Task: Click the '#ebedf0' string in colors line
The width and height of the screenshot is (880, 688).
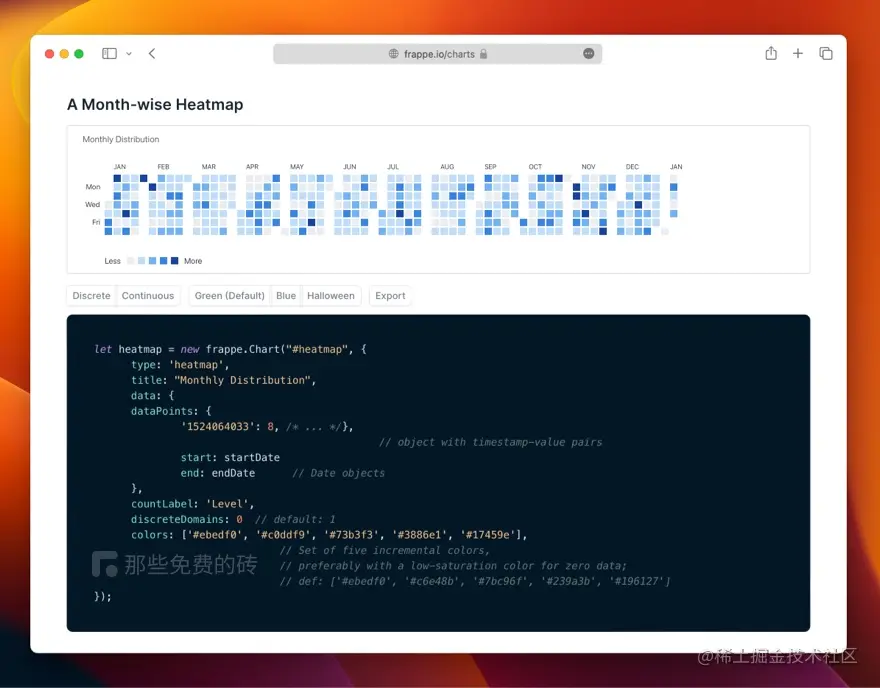Action: click(x=215, y=535)
